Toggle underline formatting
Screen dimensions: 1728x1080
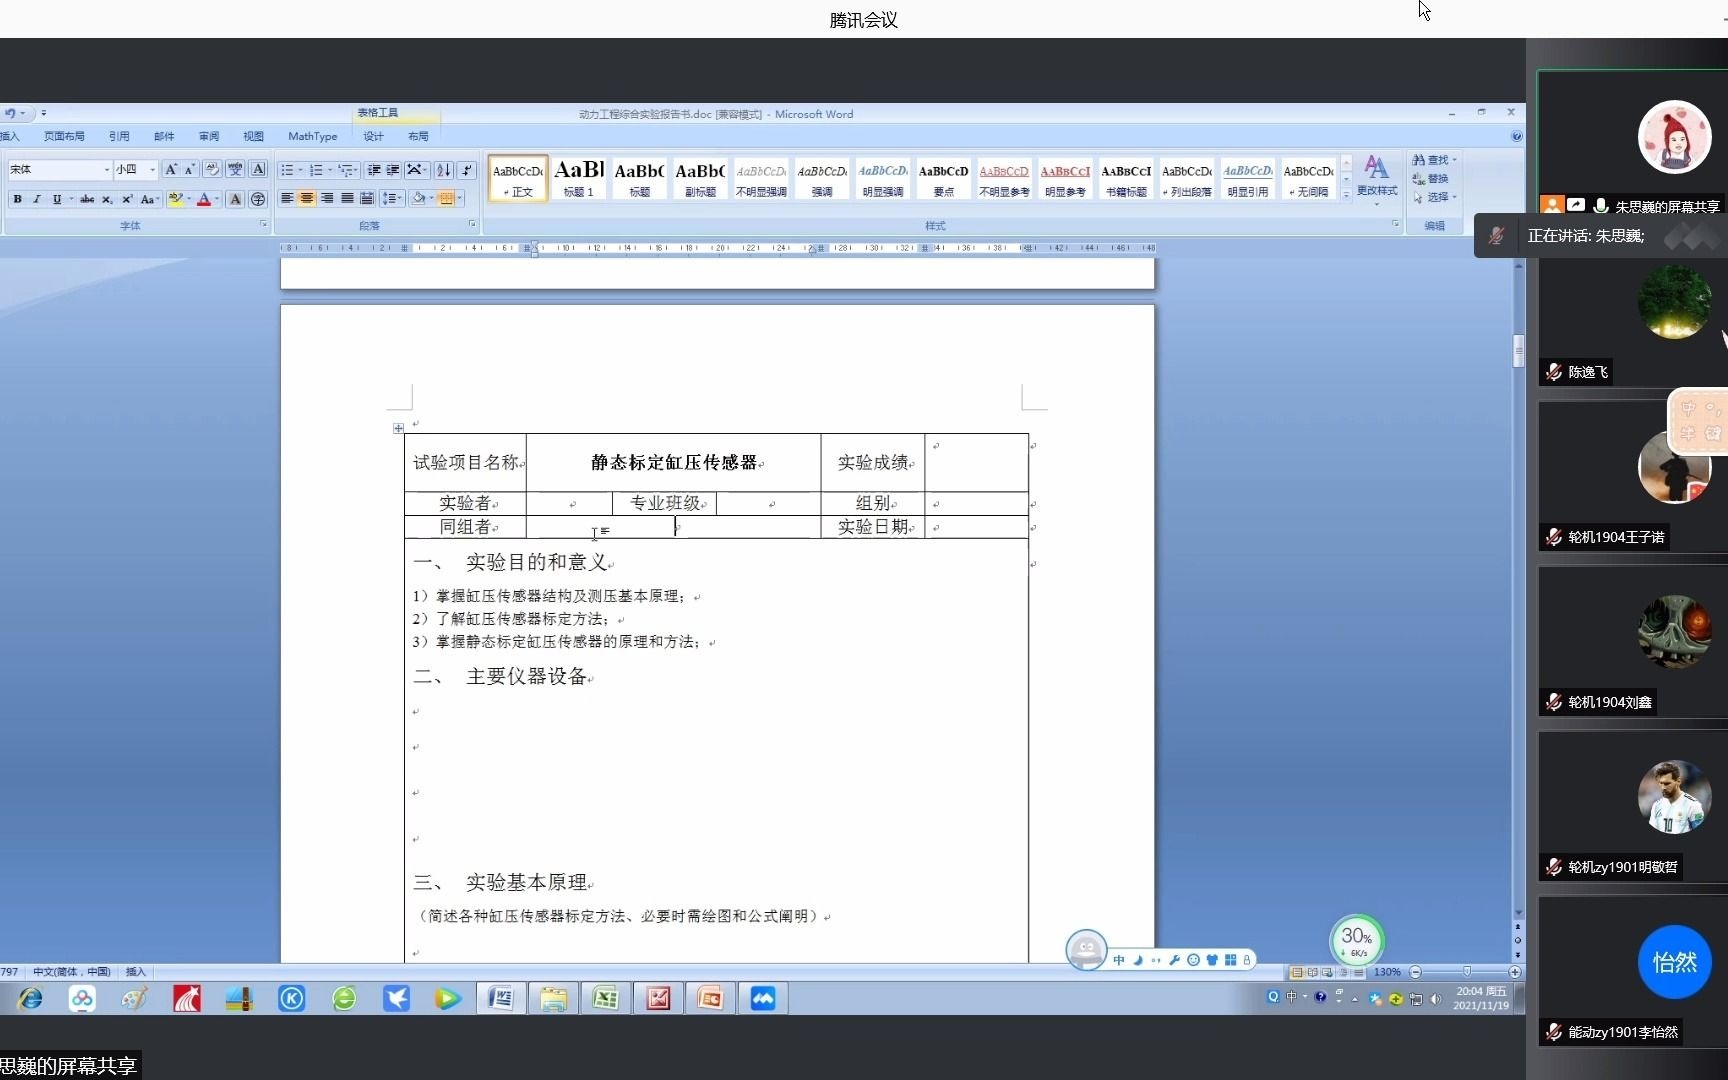pyautogui.click(x=57, y=199)
